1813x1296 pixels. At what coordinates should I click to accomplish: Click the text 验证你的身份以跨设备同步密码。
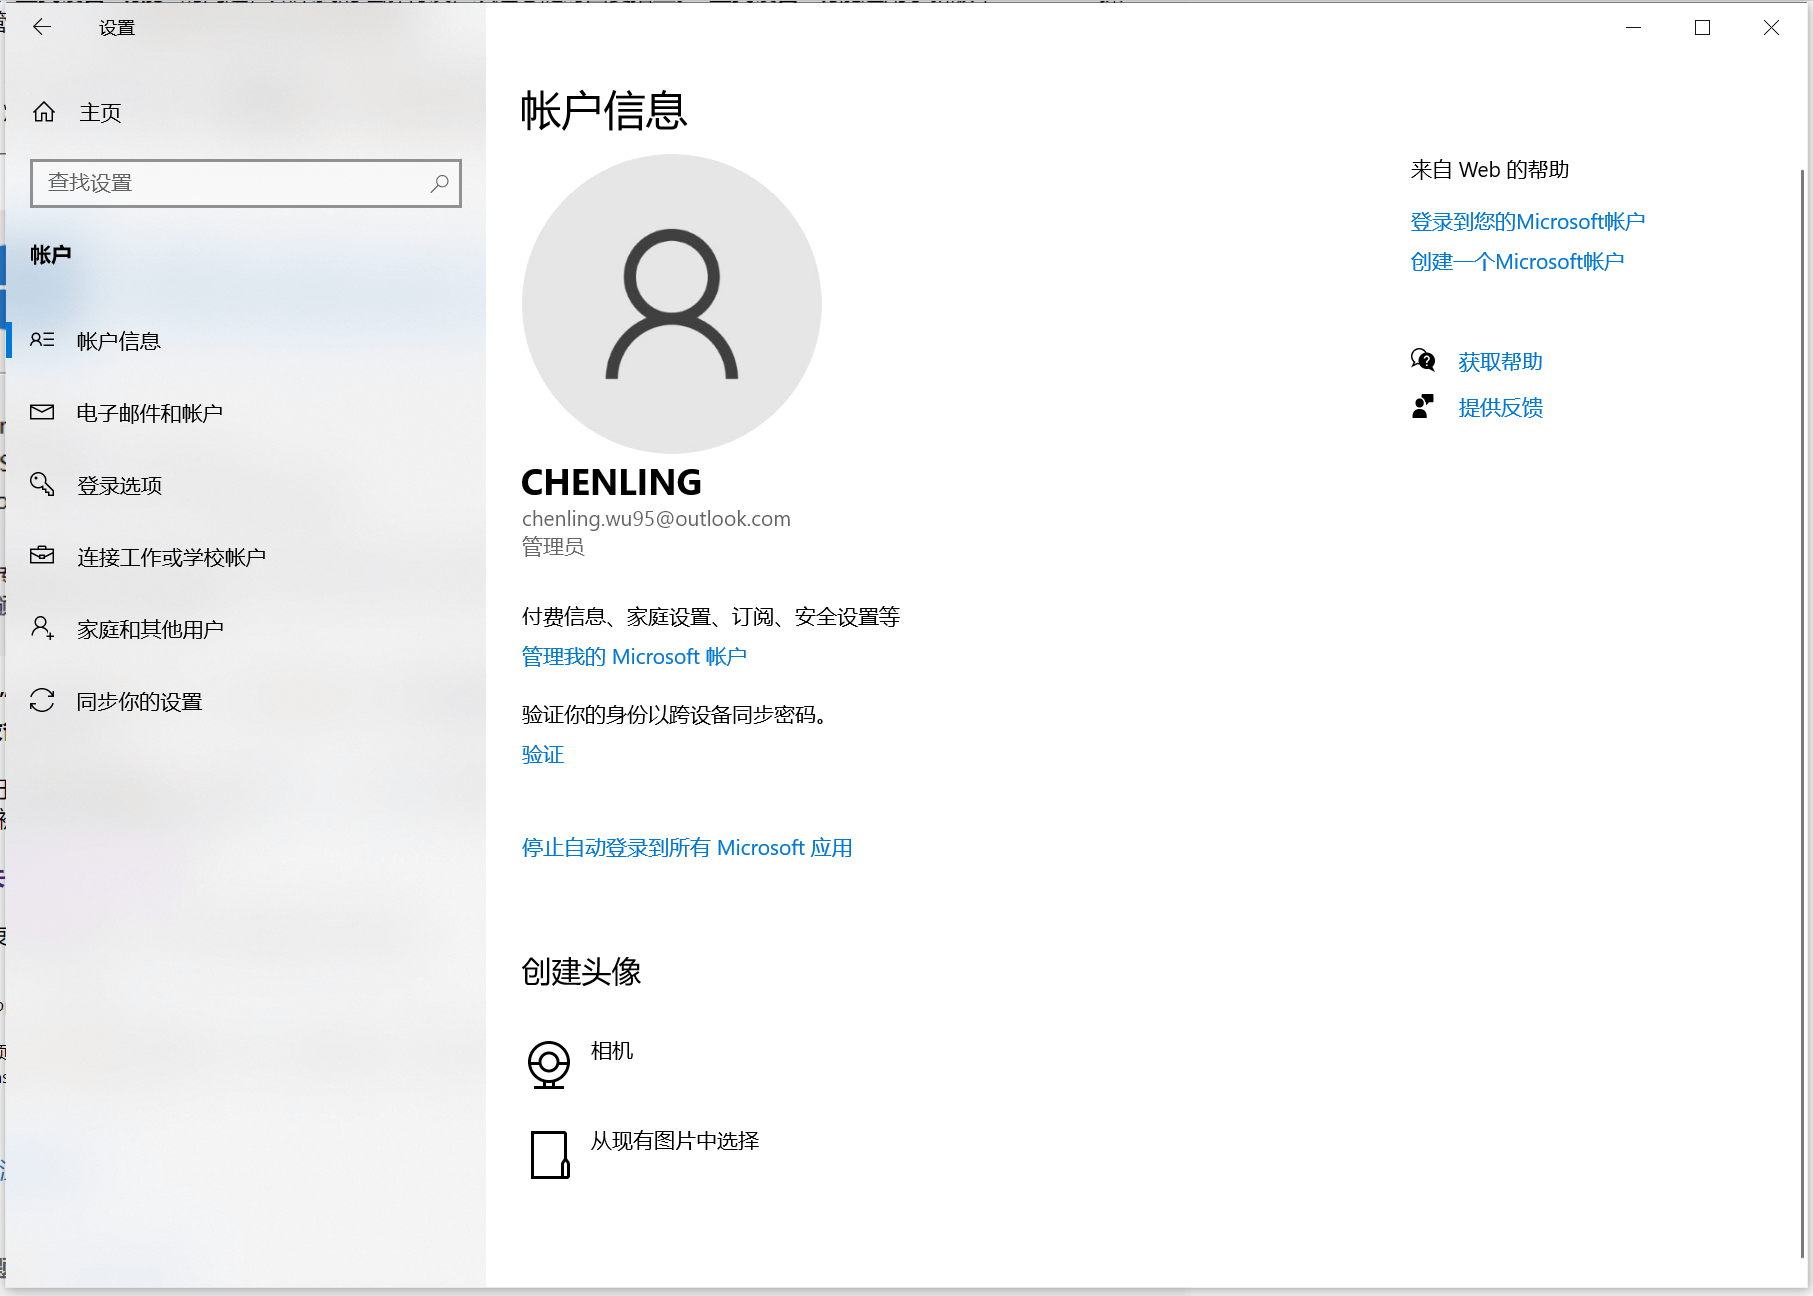677,714
